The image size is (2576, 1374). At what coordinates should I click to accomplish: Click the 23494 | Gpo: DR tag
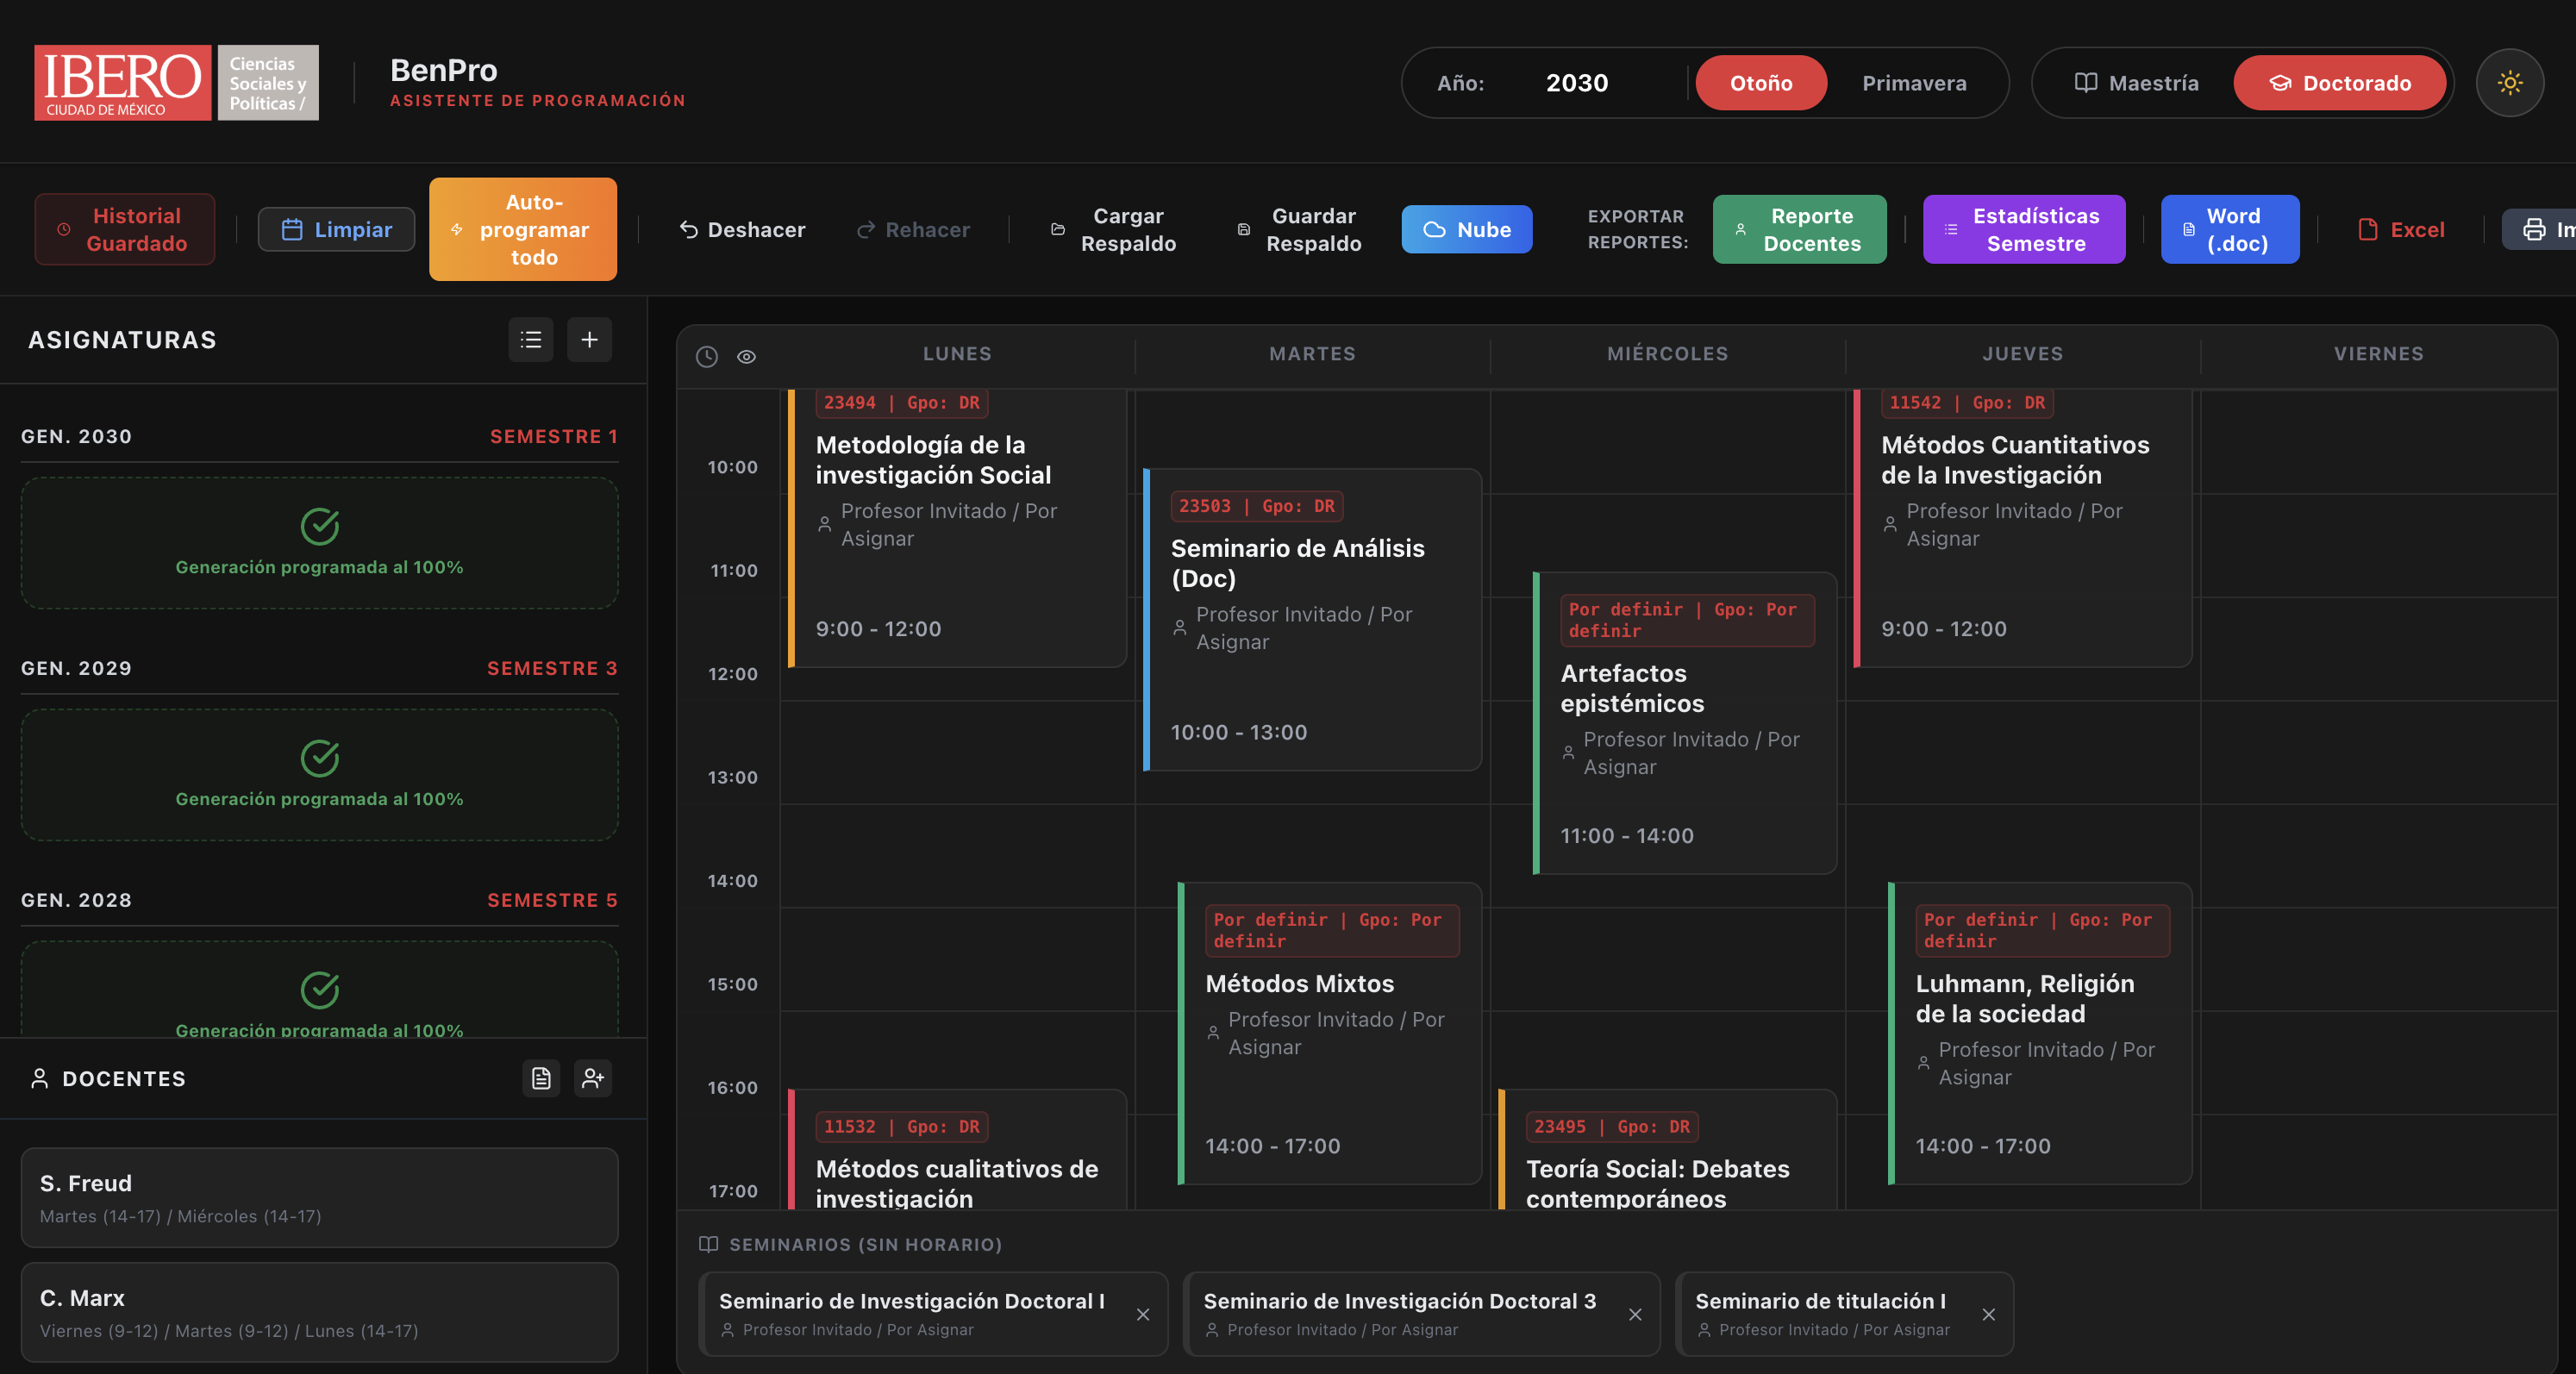click(x=902, y=403)
